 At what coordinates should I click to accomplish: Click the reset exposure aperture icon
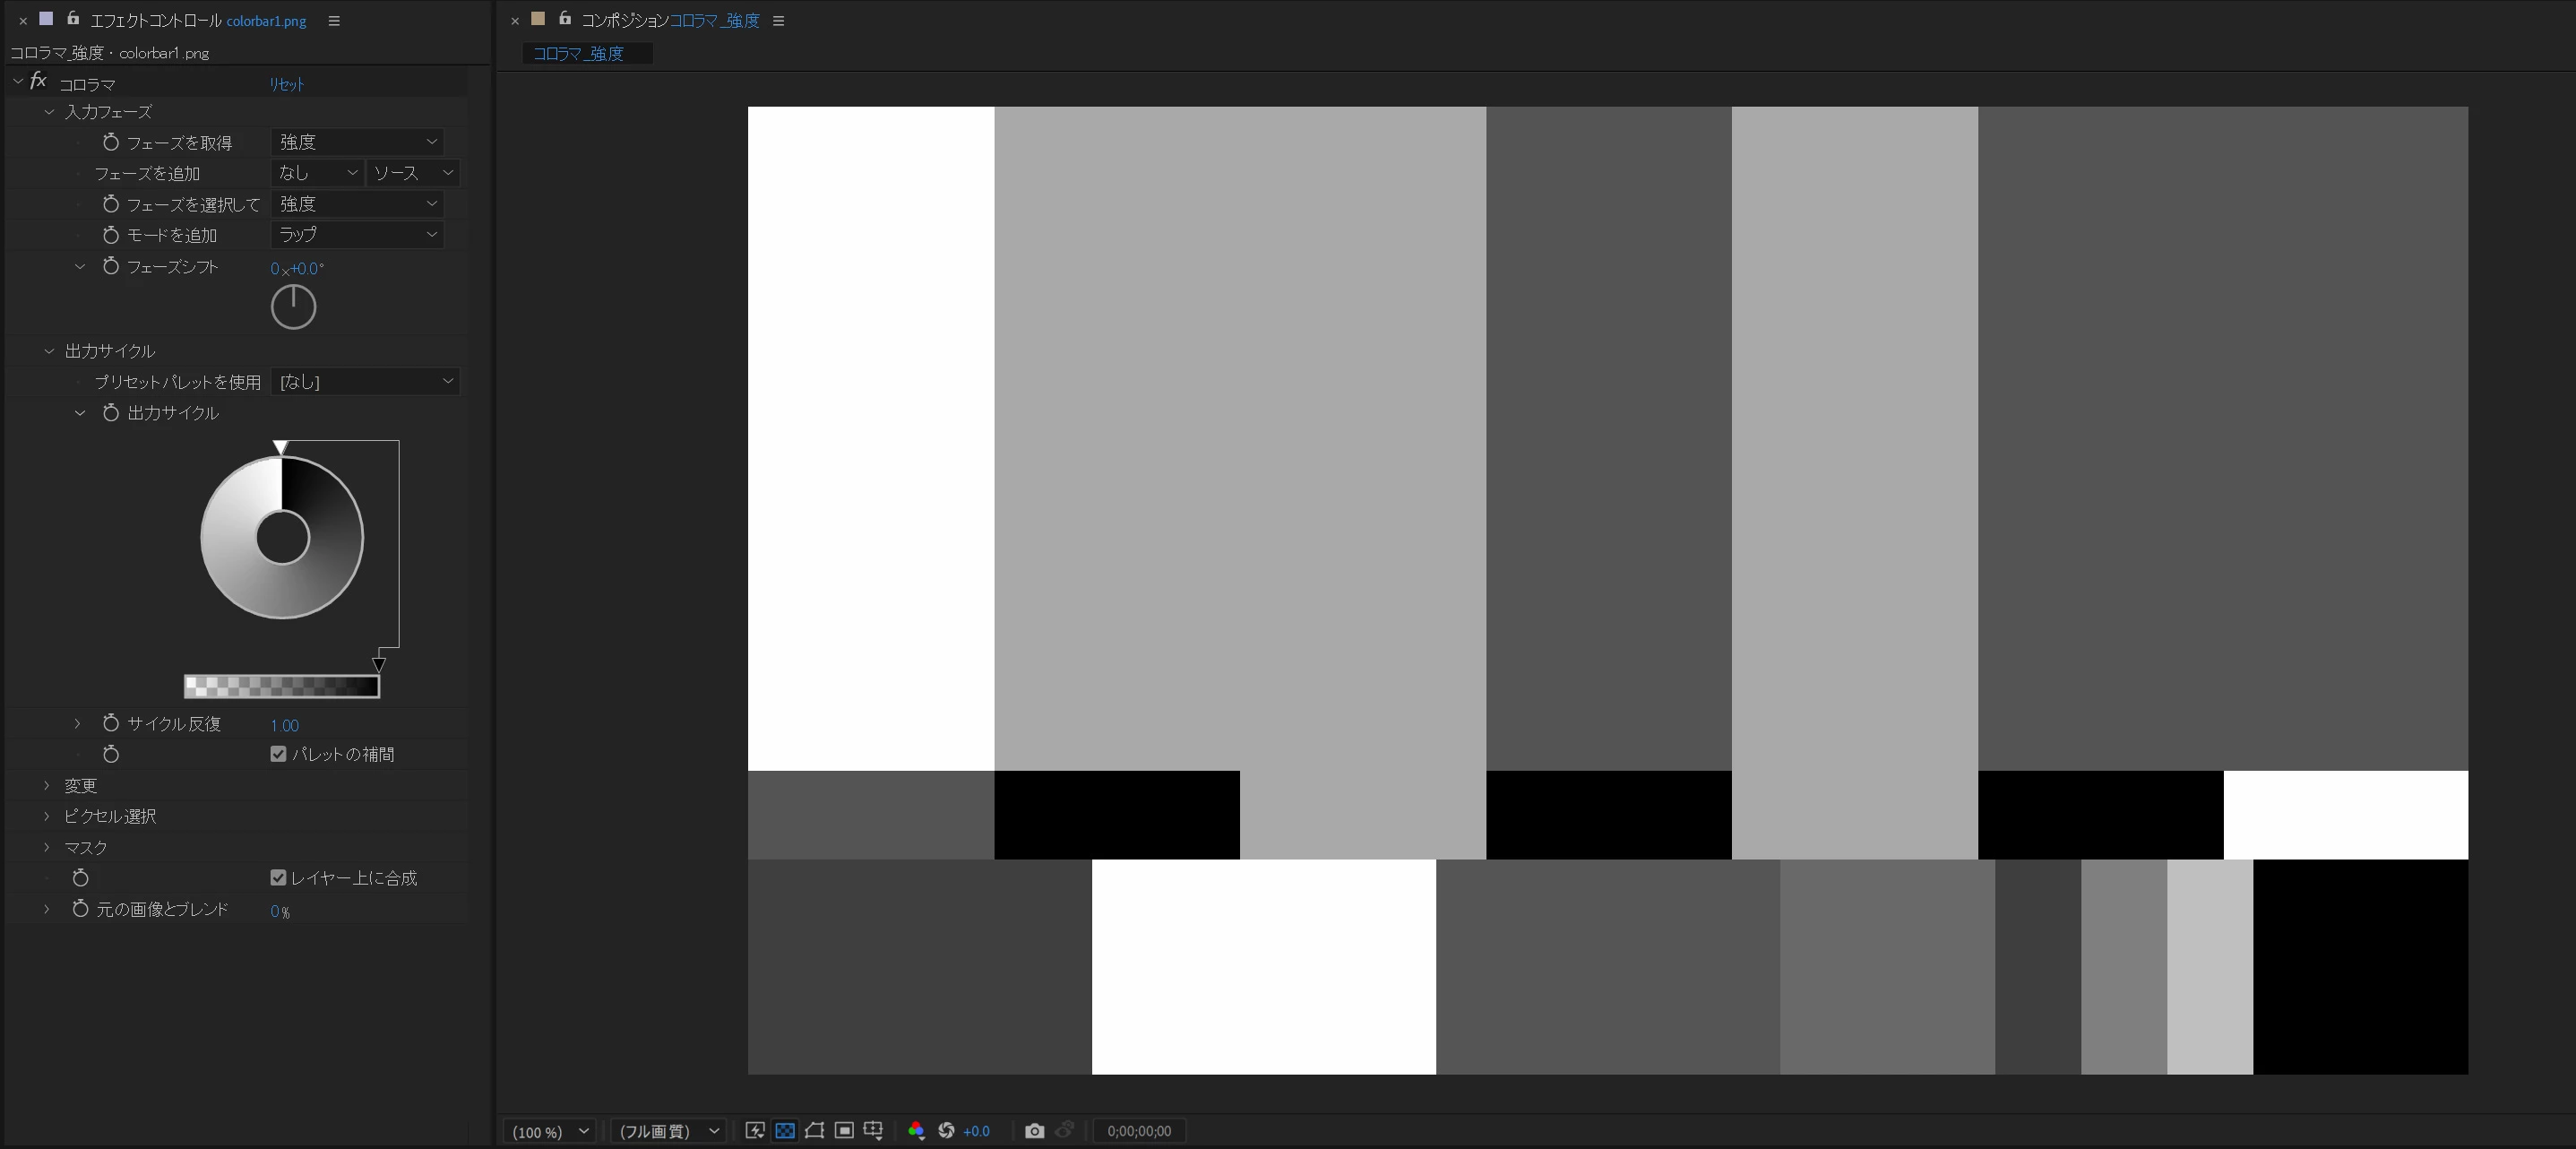click(x=946, y=1131)
